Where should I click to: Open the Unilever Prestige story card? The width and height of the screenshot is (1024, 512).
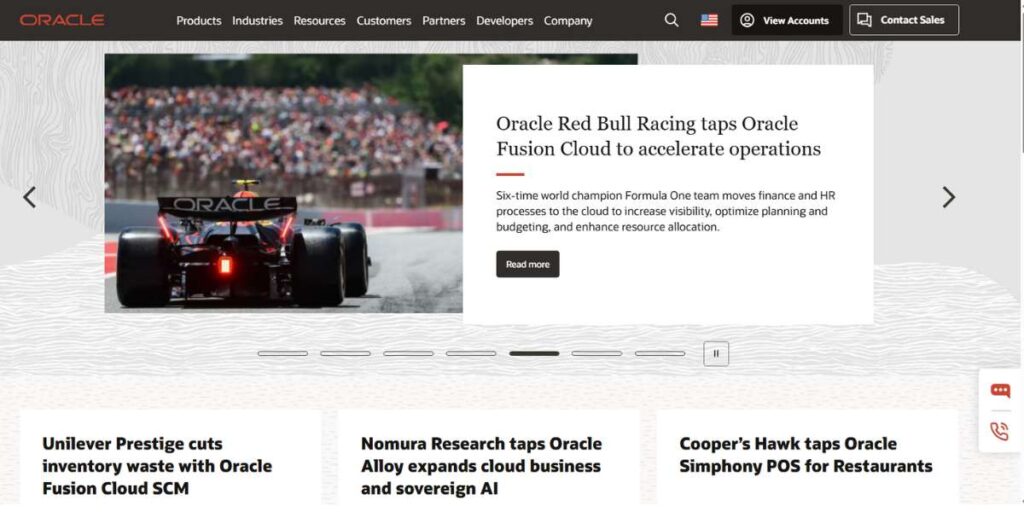171,457
